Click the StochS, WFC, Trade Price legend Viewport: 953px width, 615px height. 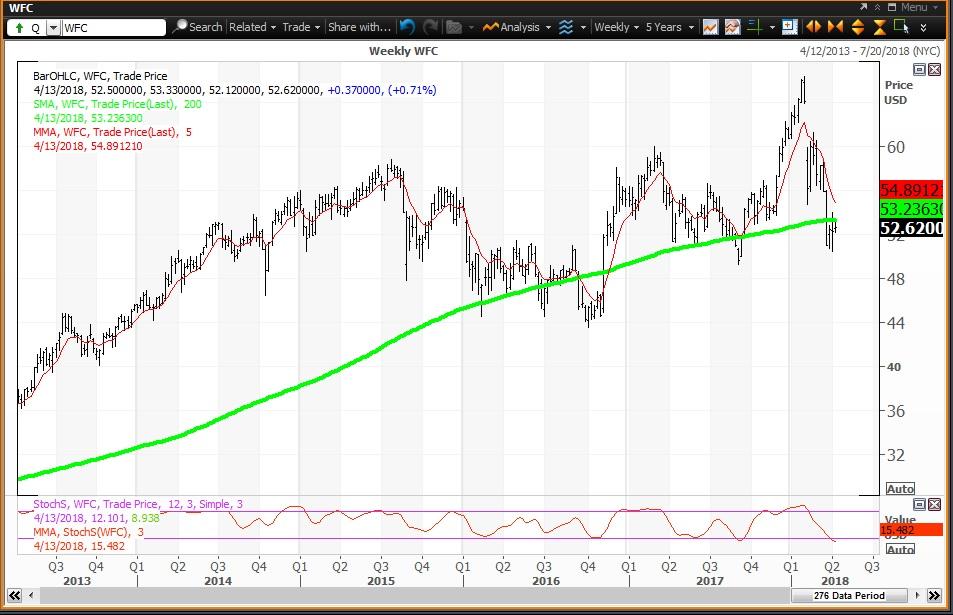[138, 504]
